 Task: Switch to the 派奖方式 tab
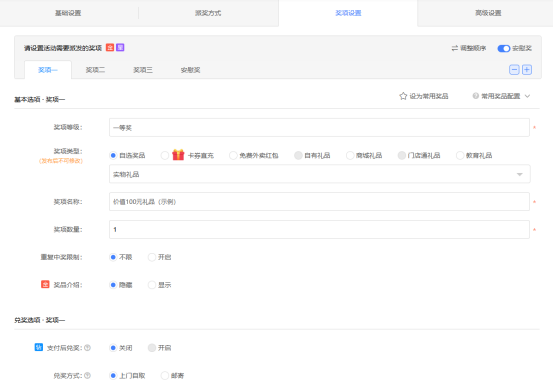point(208,13)
